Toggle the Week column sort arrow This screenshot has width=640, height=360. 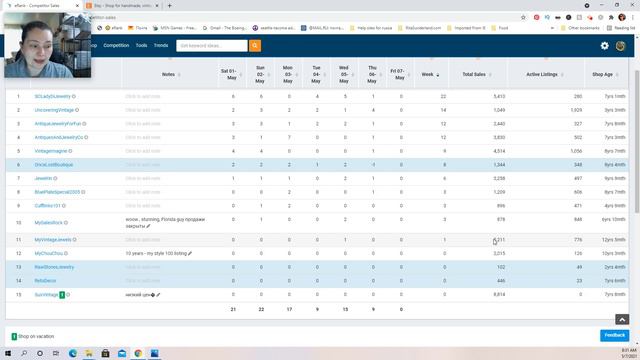point(438,75)
